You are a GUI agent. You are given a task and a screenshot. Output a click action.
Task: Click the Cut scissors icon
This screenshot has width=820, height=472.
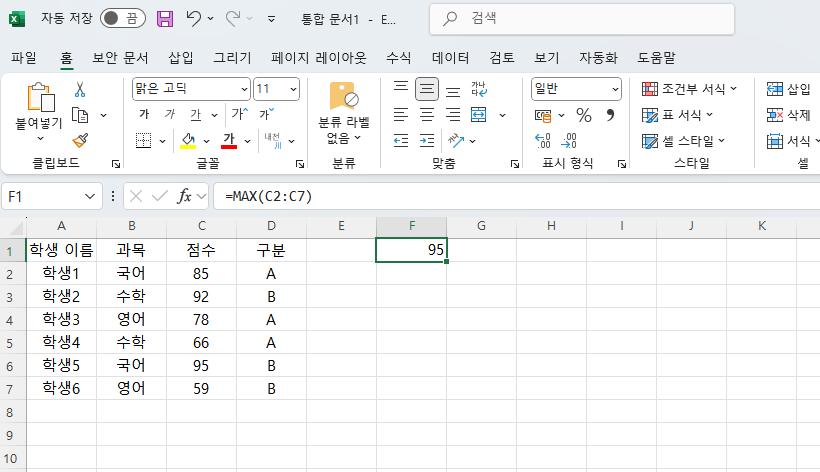click(80, 90)
